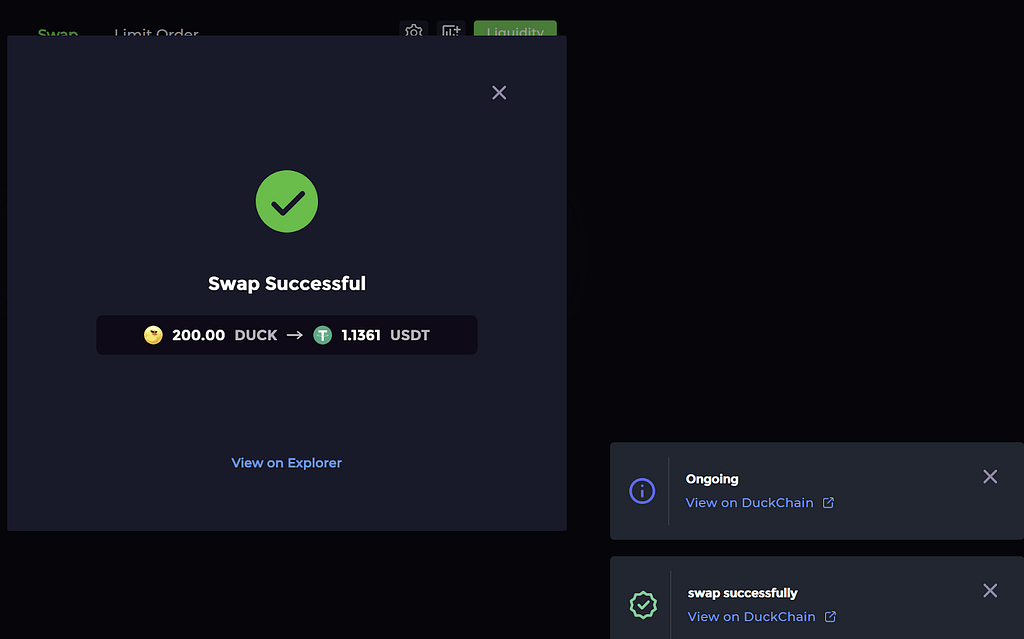This screenshot has width=1024, height=639.
Task: Click the verified badge icon in success toast
Action: point(643,605)
